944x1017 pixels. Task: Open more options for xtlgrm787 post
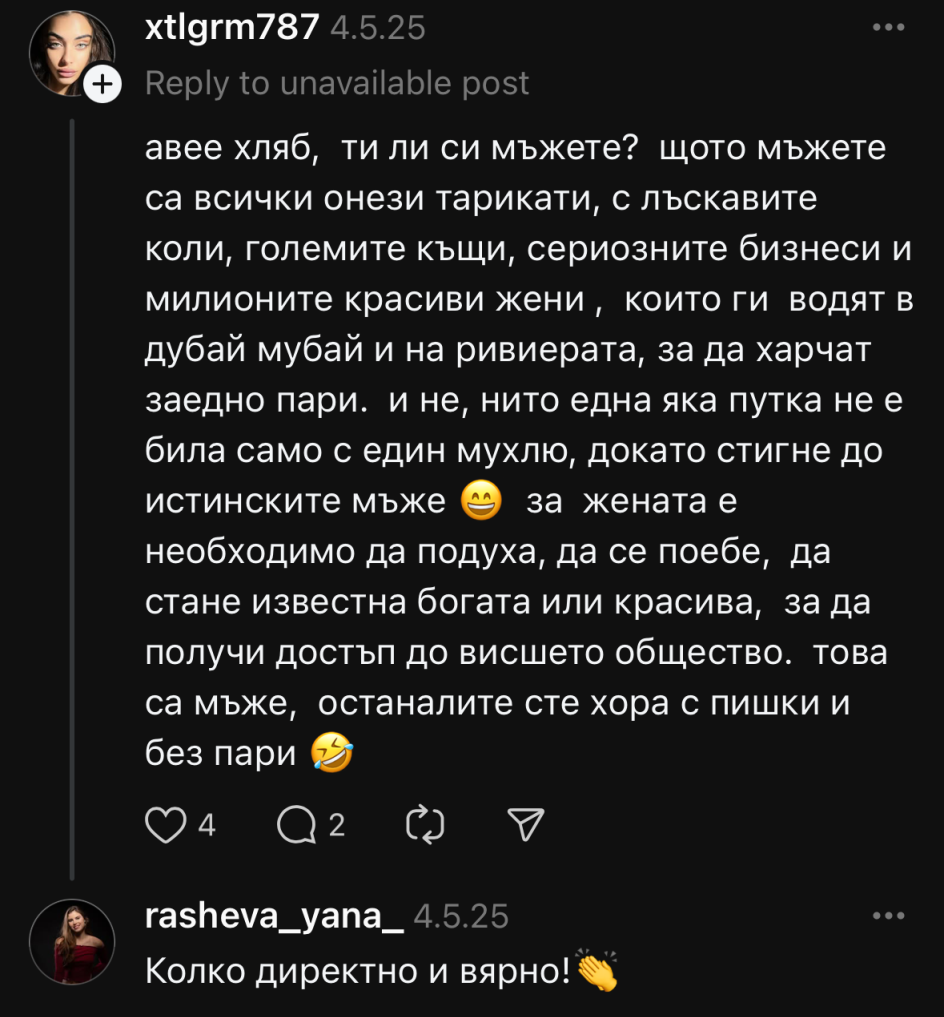point(887,29)
